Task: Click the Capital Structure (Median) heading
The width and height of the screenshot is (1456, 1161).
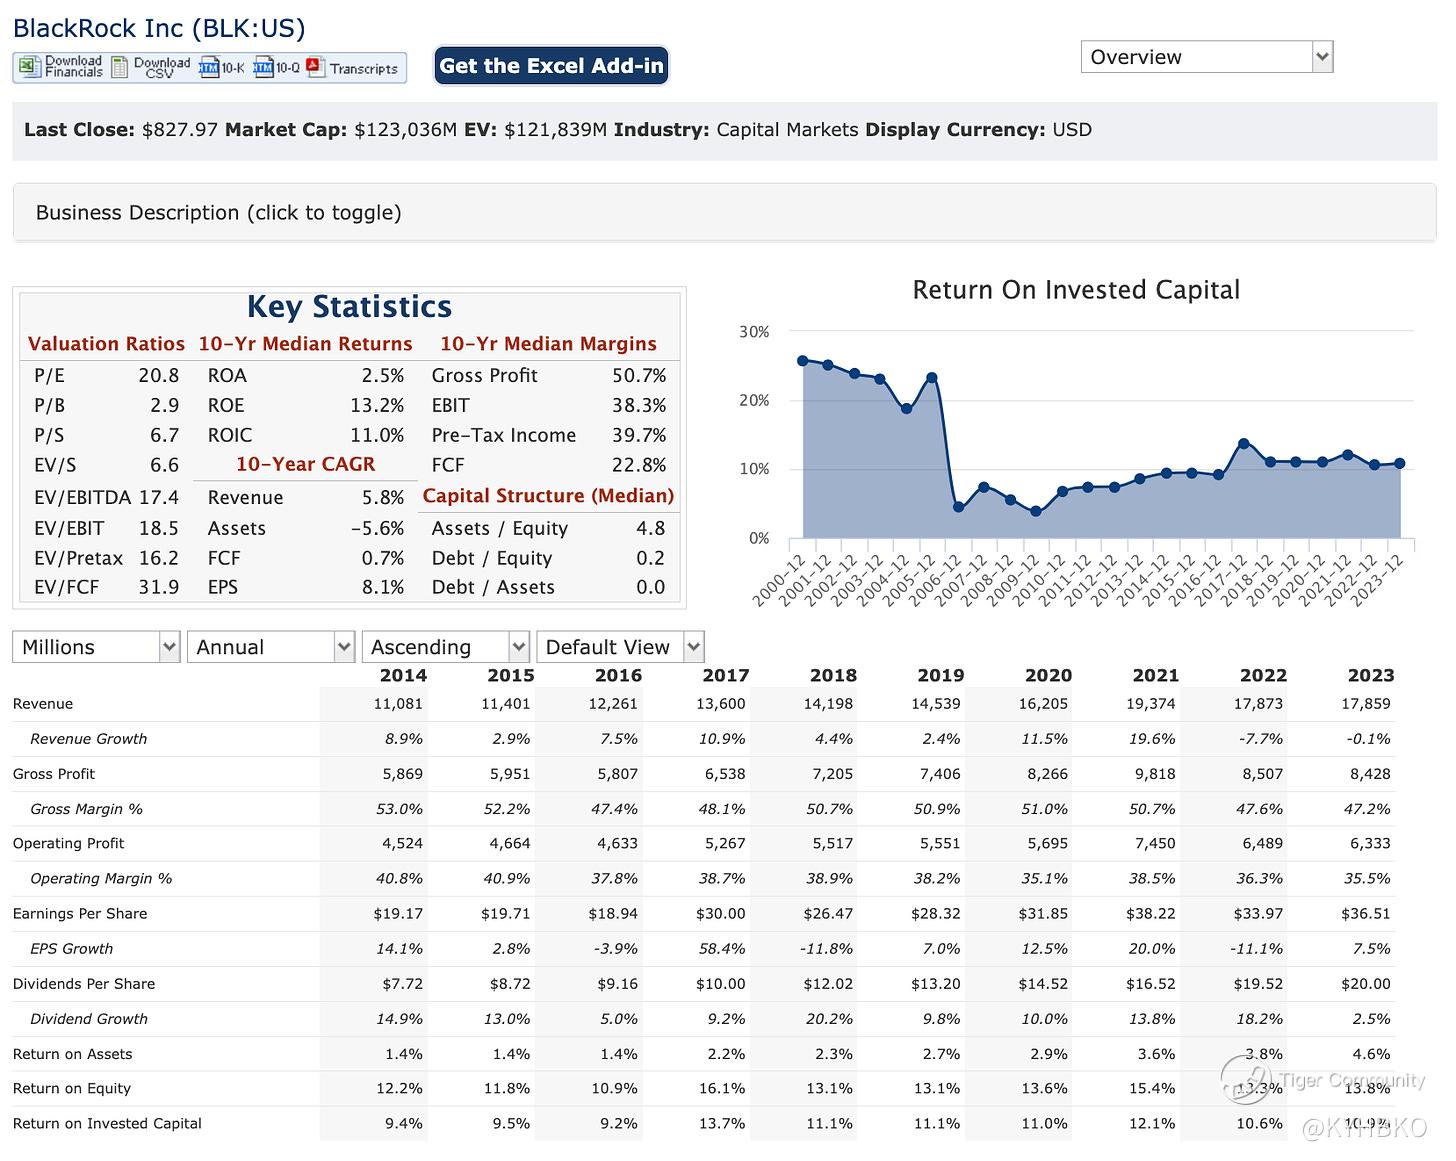Action: [548, 496]
